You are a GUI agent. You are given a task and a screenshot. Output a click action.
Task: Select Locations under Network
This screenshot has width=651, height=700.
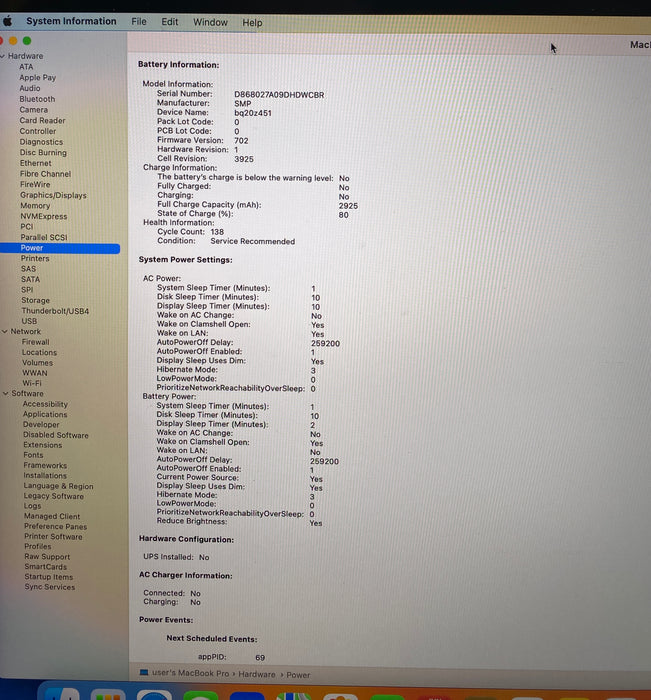[x=39, y=352]
